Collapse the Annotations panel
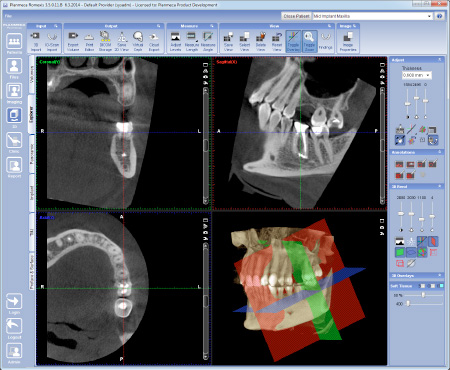This screenshot has height=370, width=450. [439, 152]
